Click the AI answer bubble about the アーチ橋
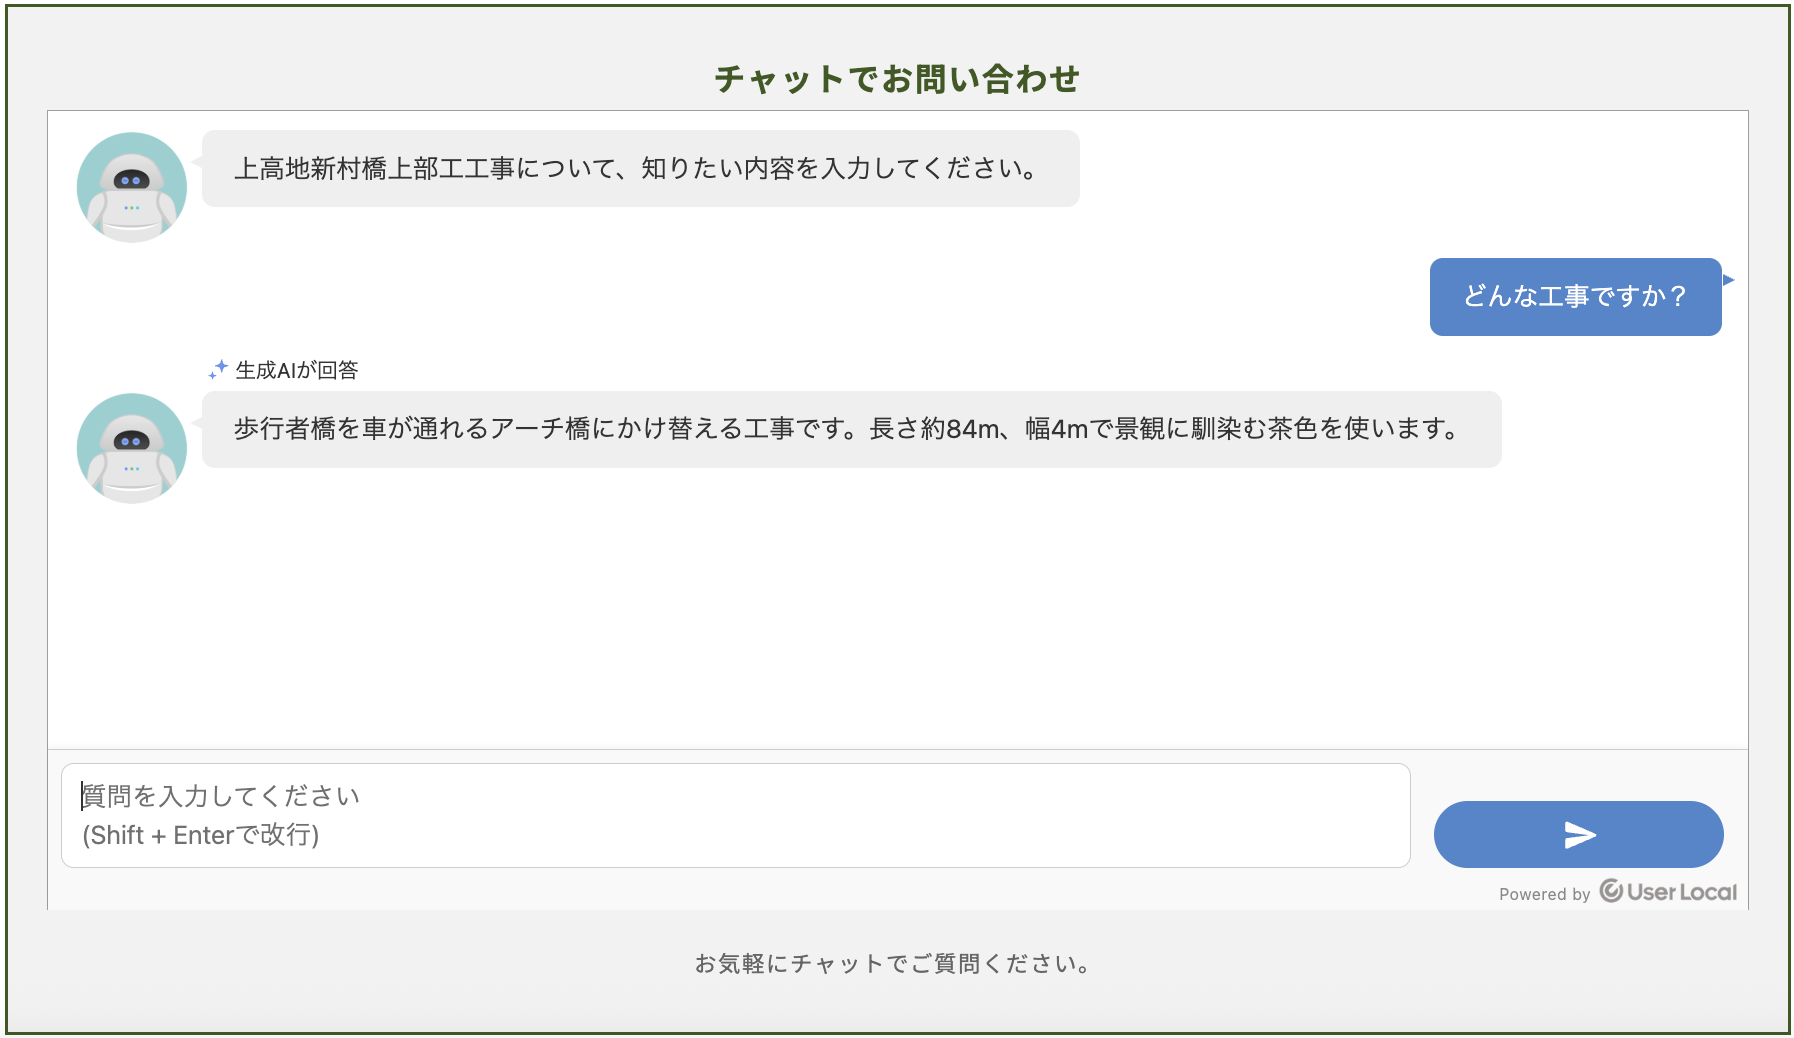The image size is (1794, 1038). click(852, 429)
